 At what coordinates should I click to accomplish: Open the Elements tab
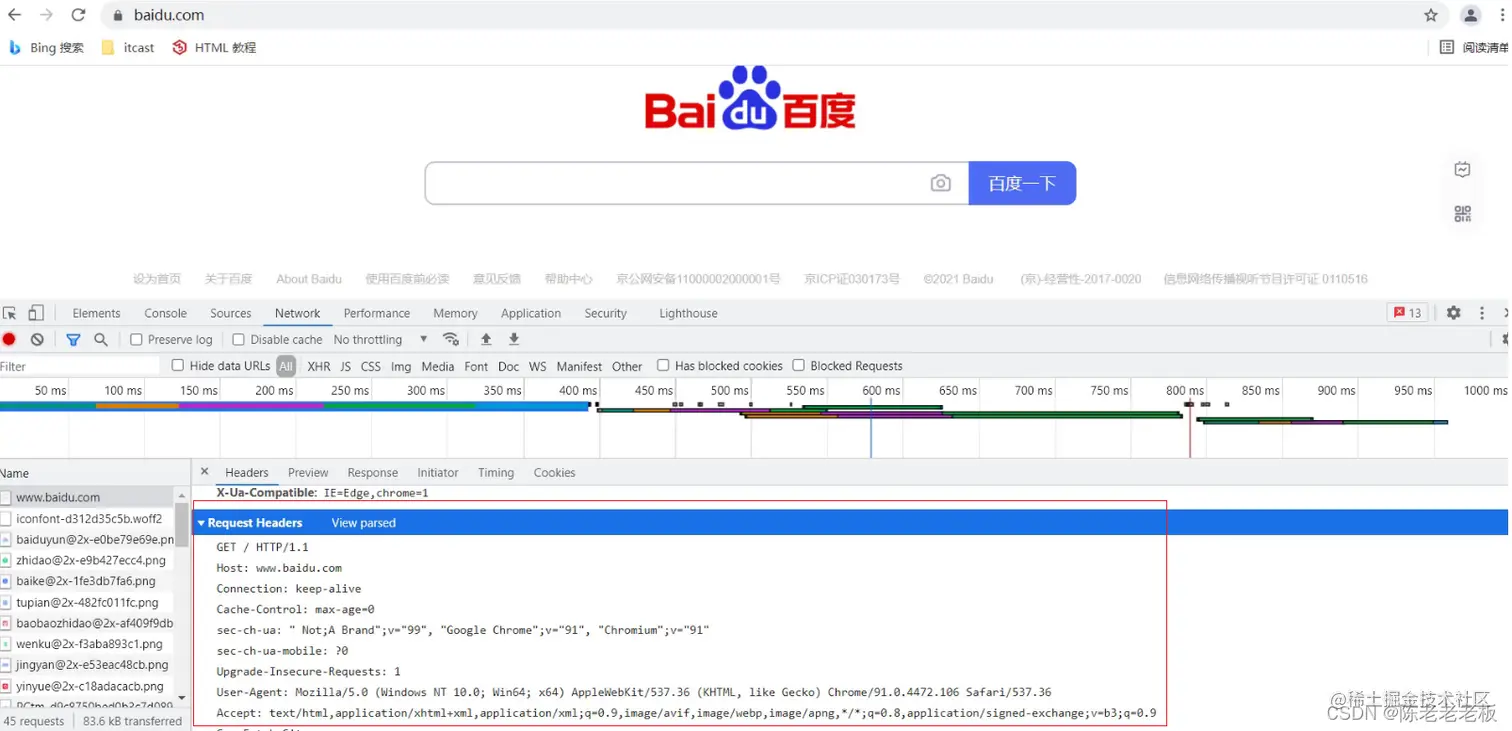(96, 313)
